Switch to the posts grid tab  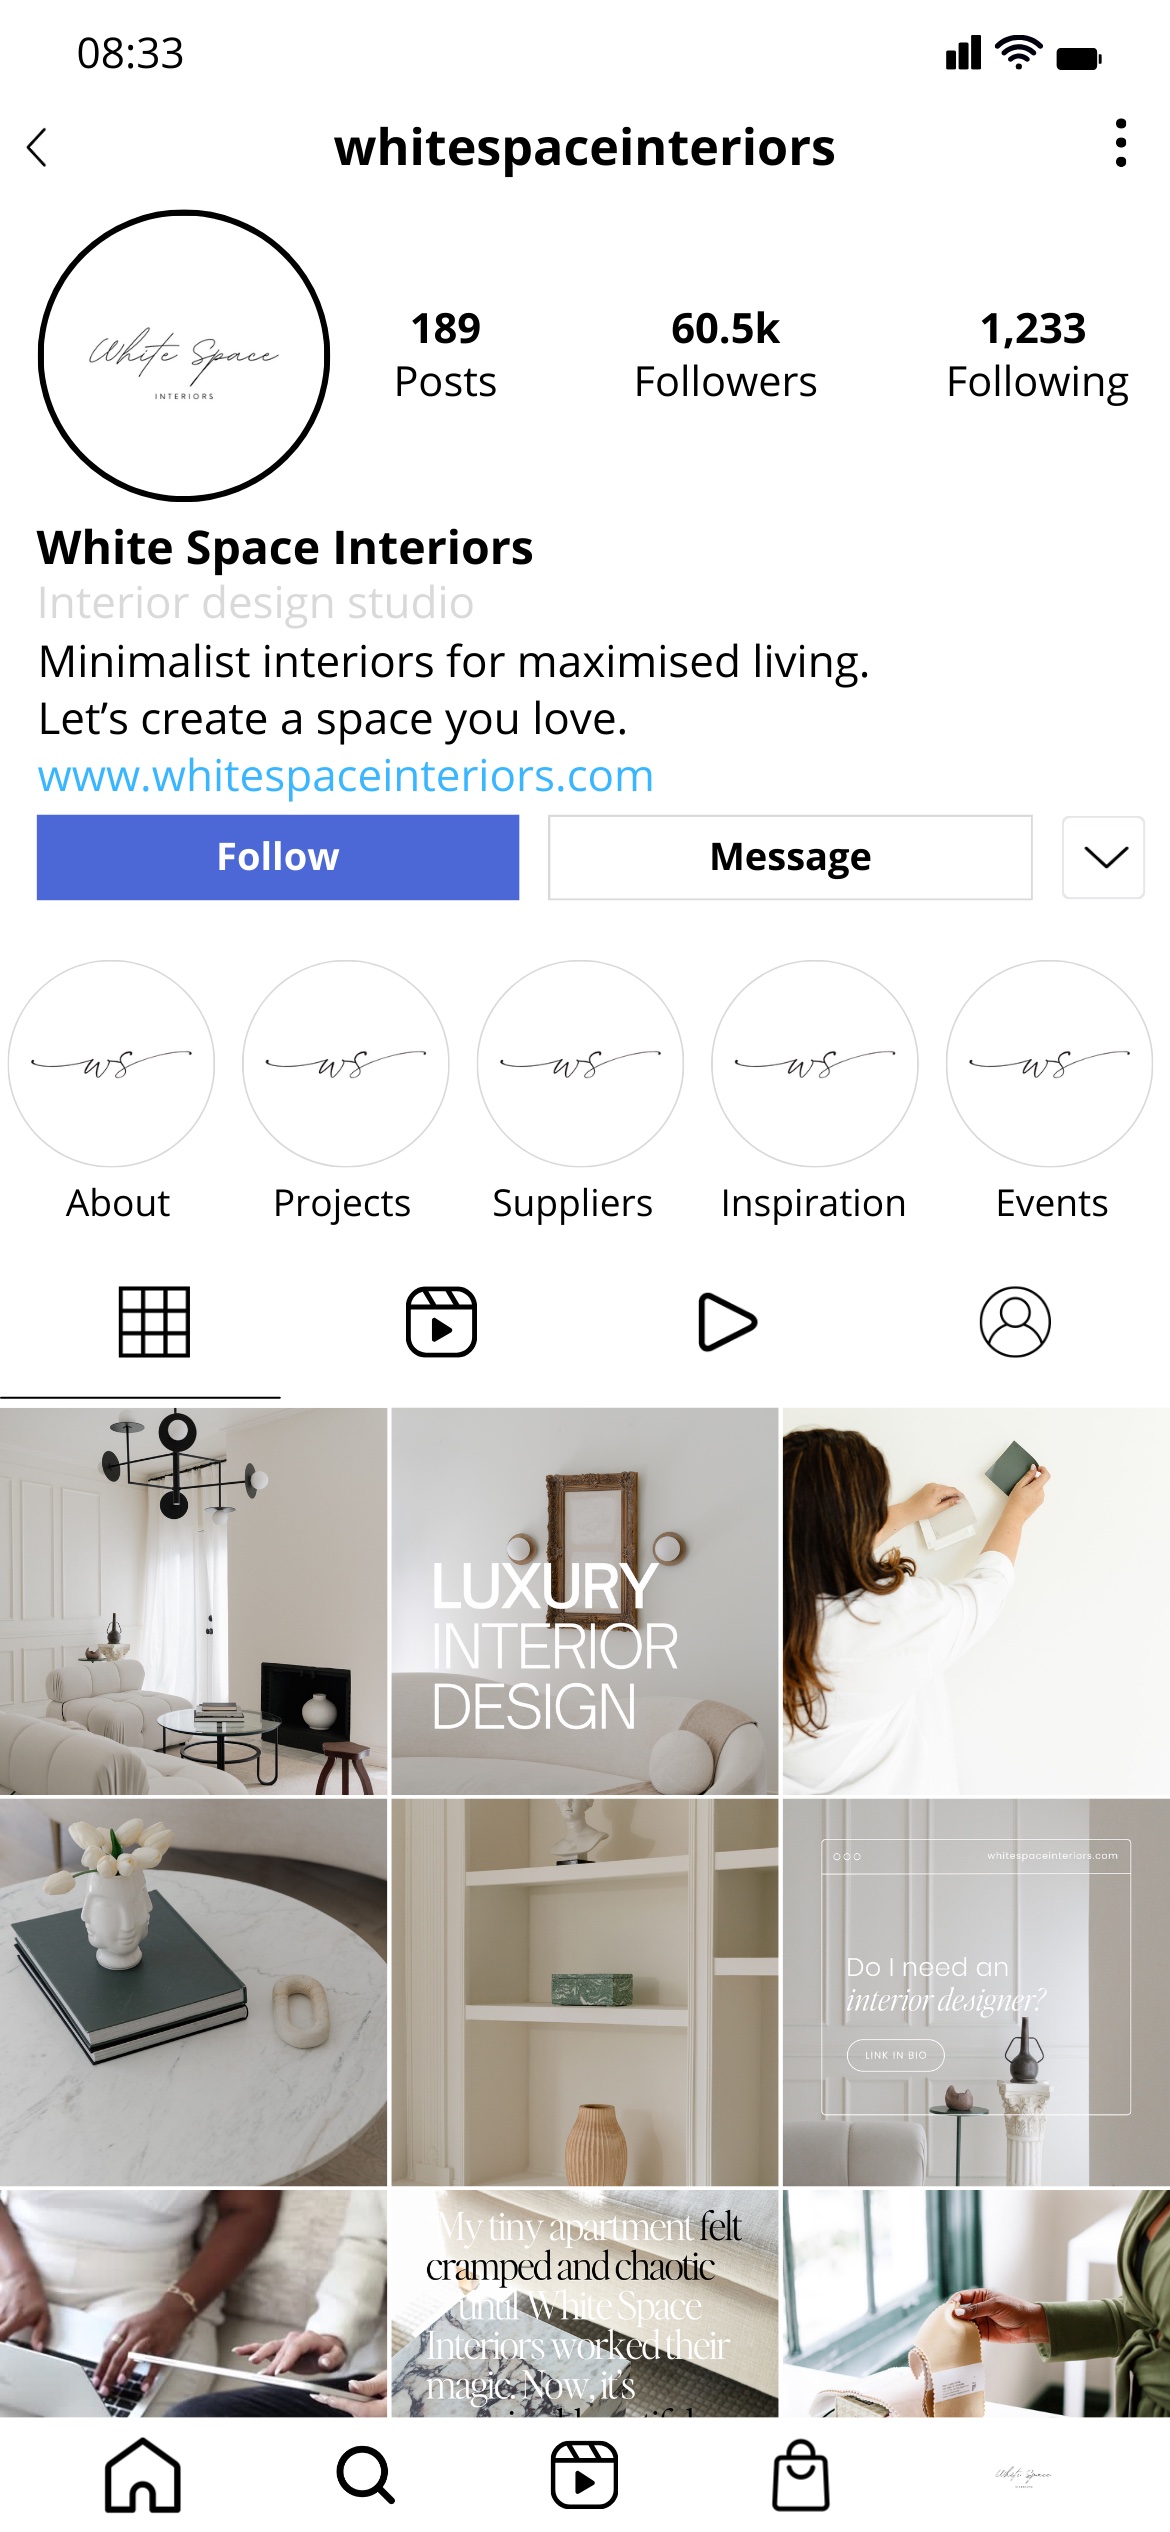154,1322
